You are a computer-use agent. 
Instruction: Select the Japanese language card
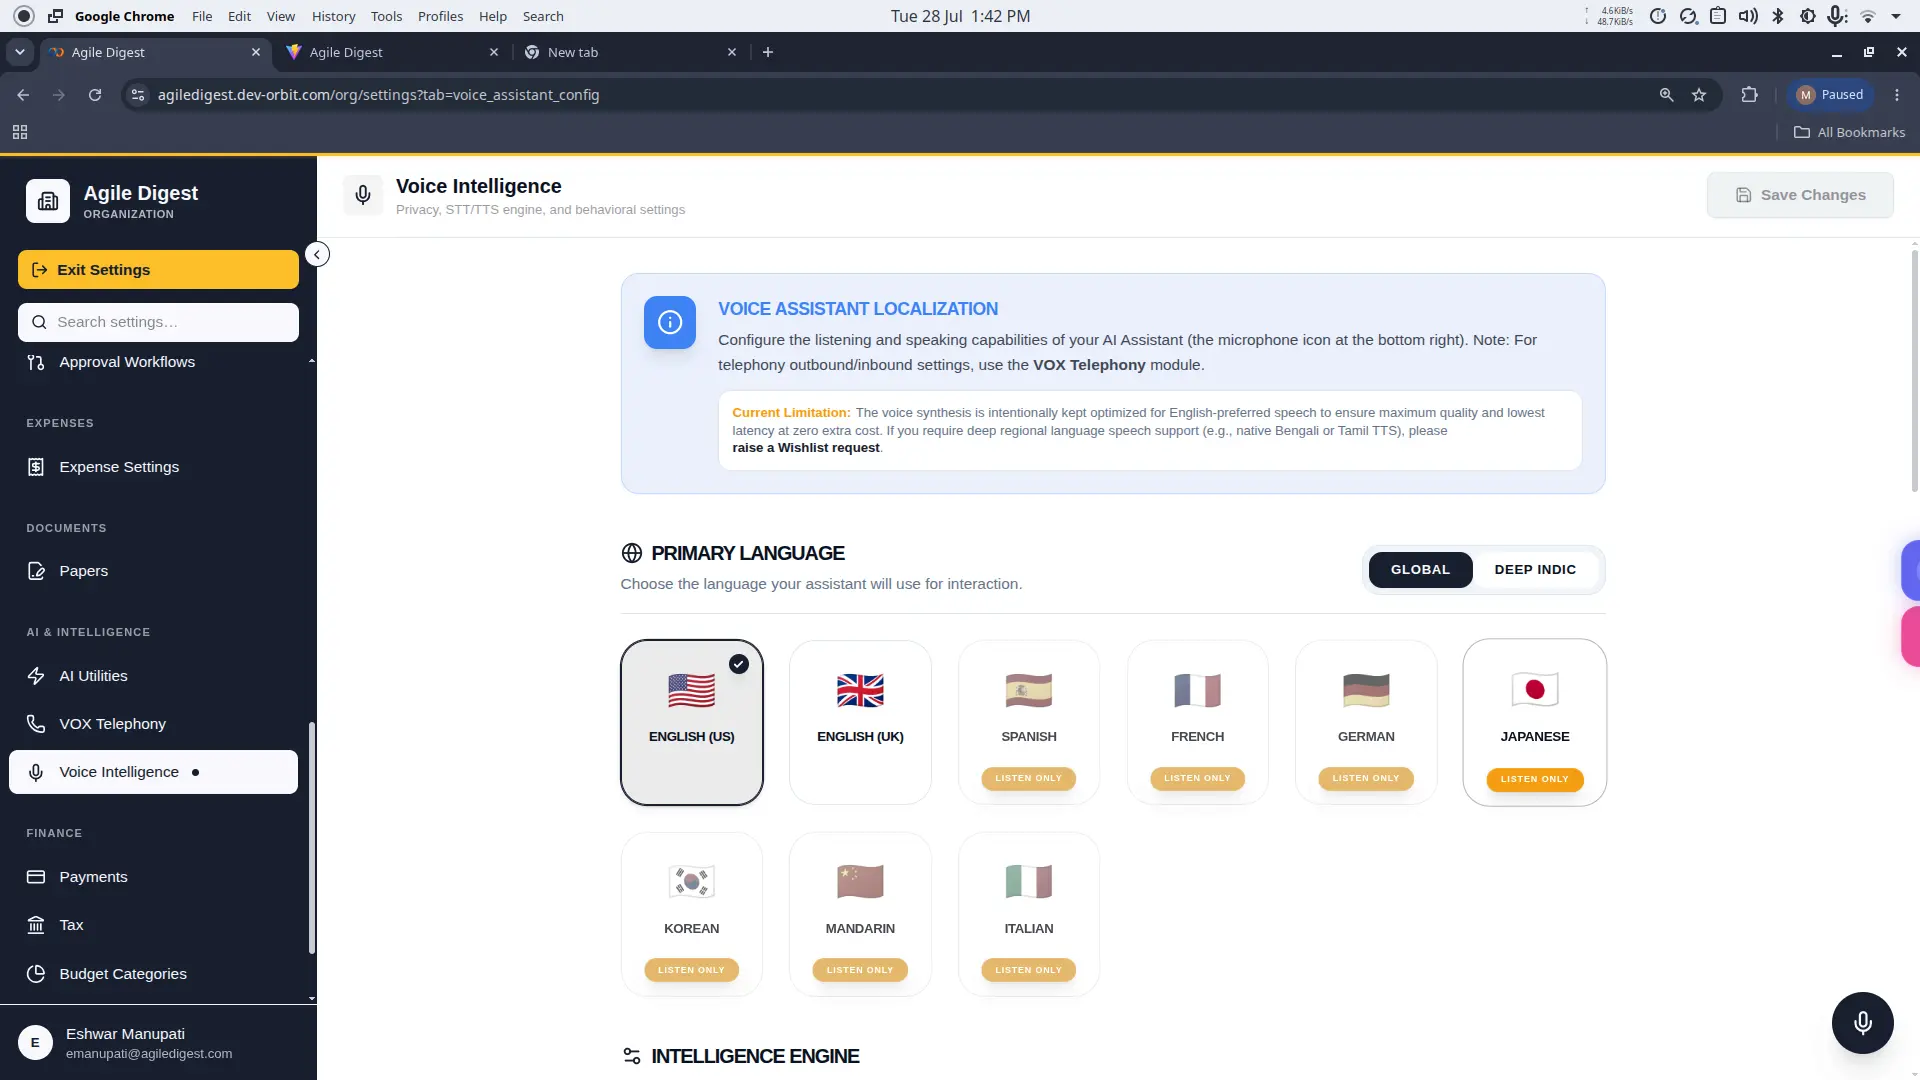pos(1535,722)
